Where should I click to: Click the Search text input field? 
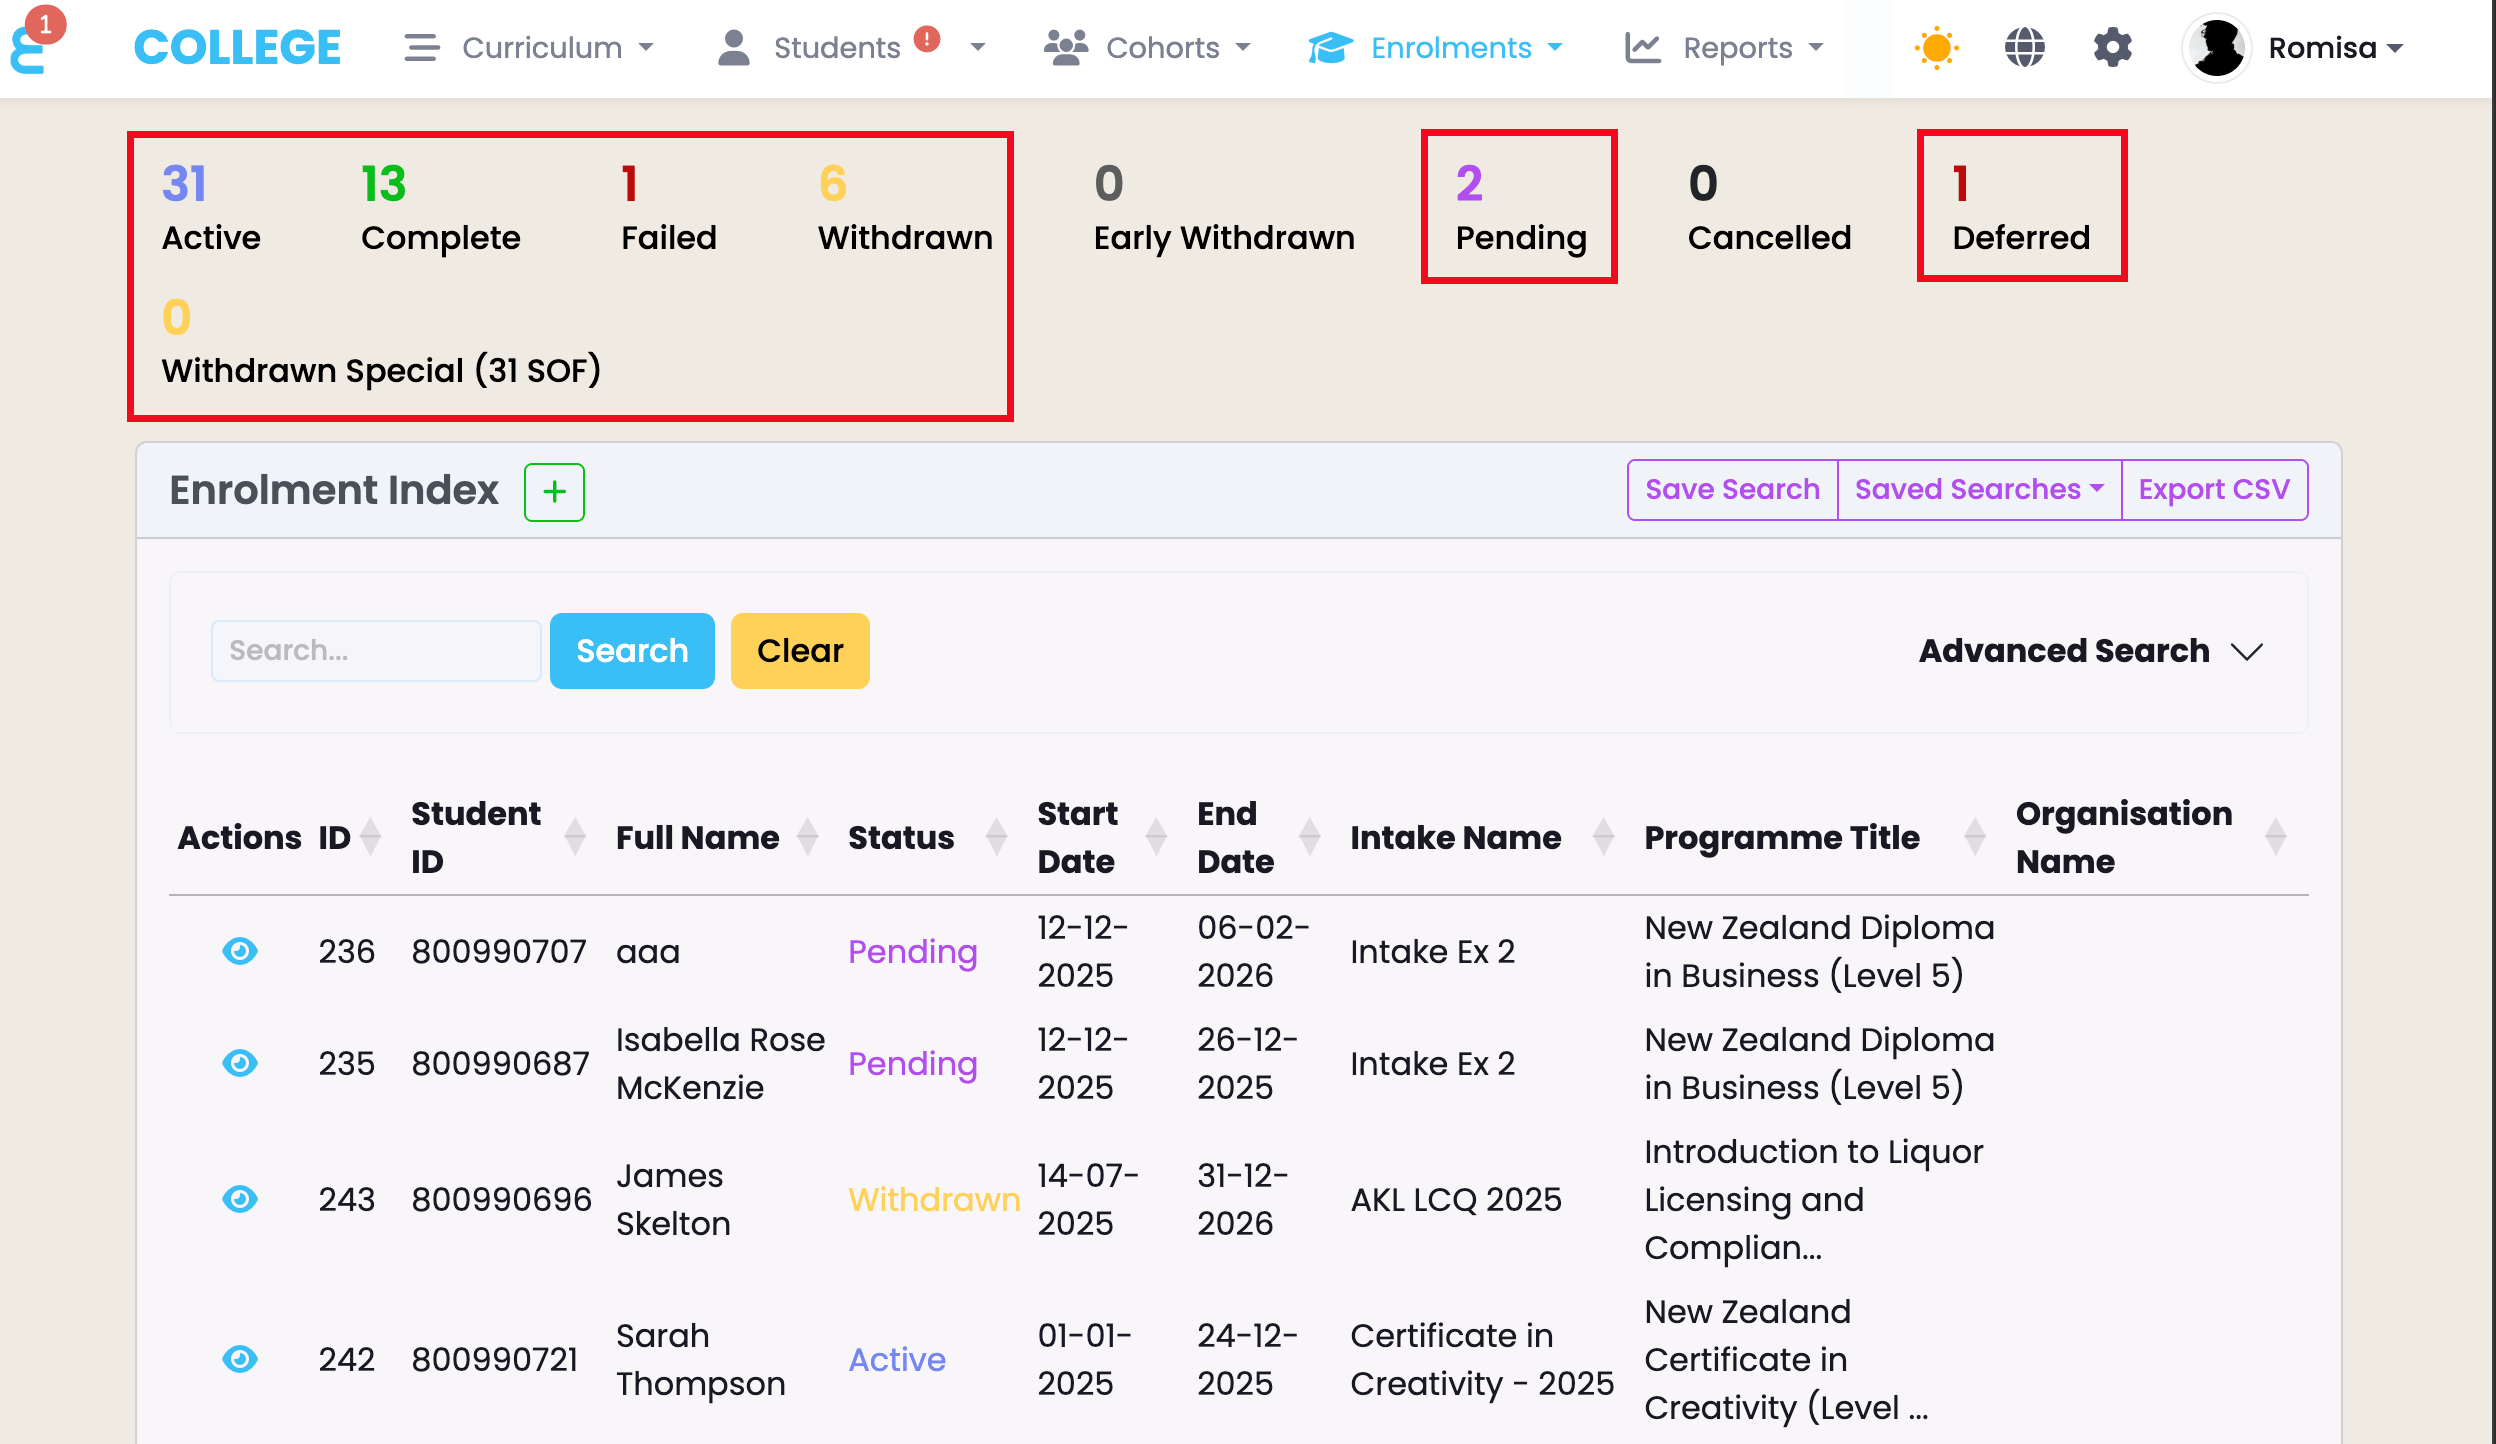tap(376, 651)
